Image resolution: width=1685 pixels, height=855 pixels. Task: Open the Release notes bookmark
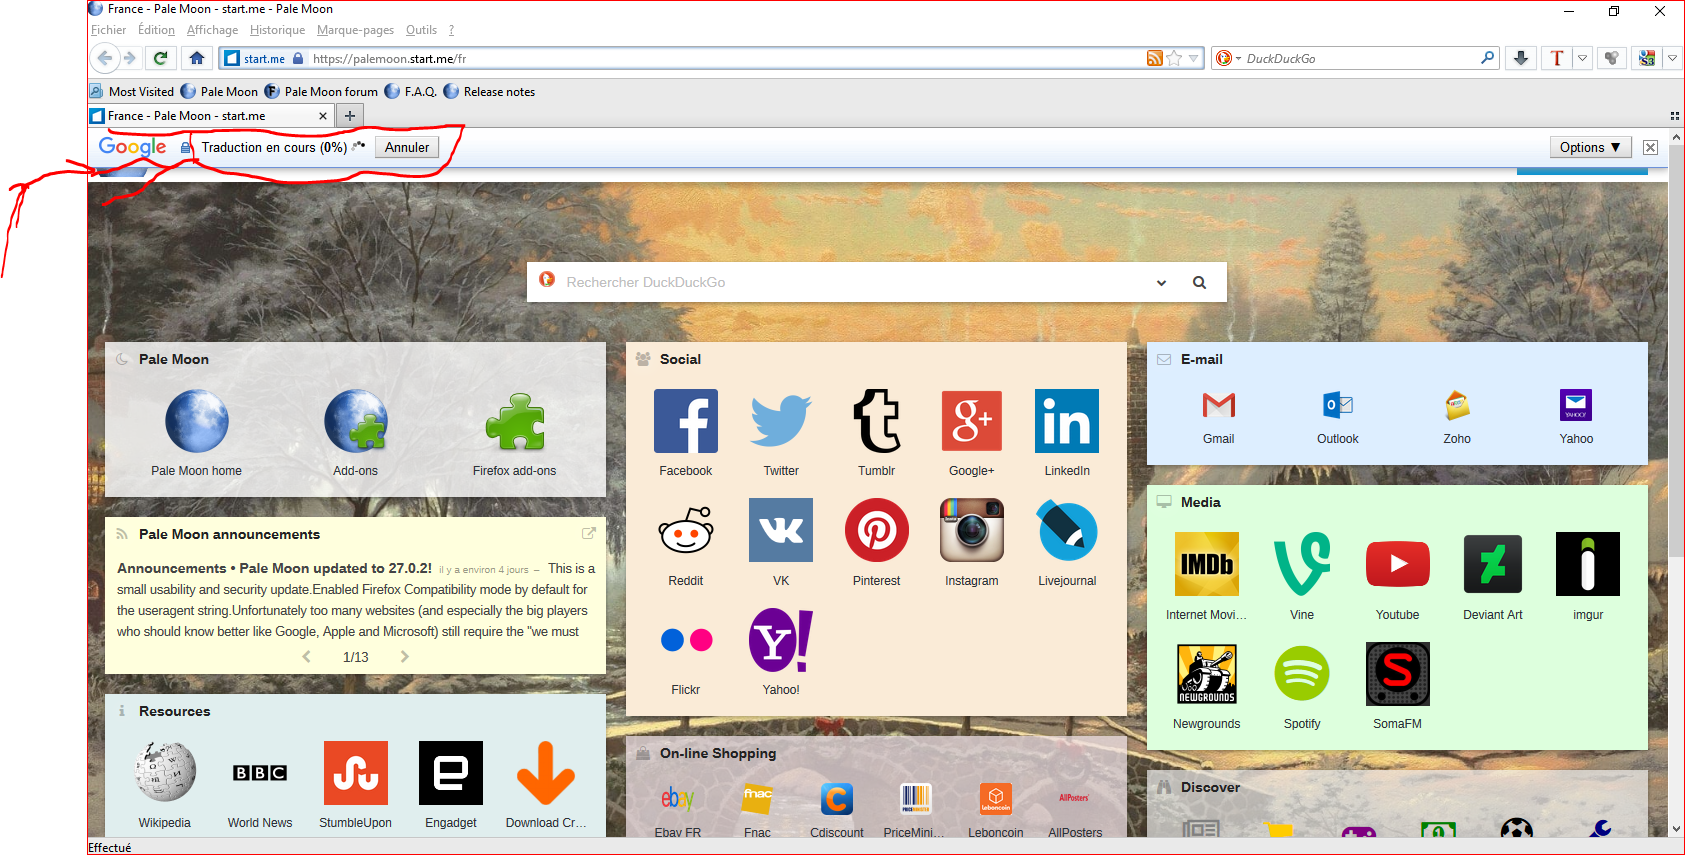click(489, 91)
